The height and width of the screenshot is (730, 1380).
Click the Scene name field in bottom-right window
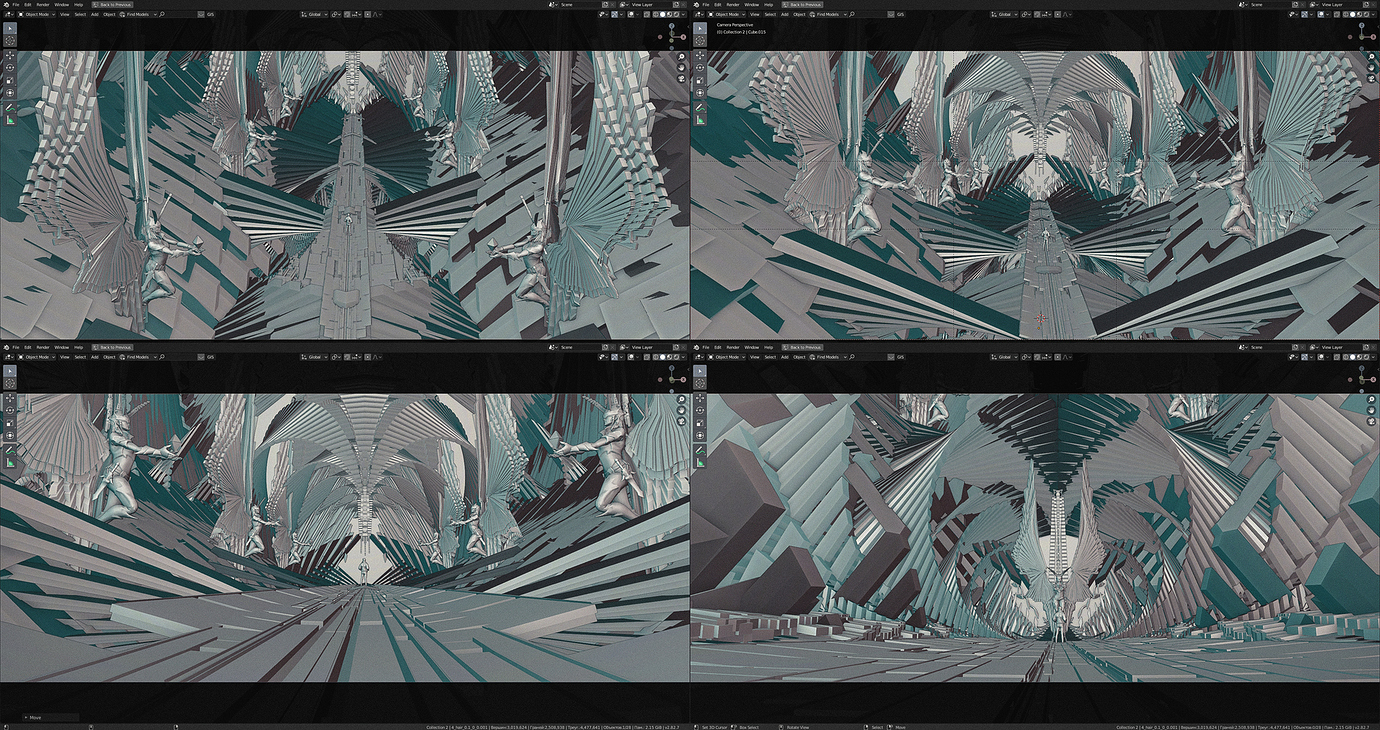(x=1270, y=347)
